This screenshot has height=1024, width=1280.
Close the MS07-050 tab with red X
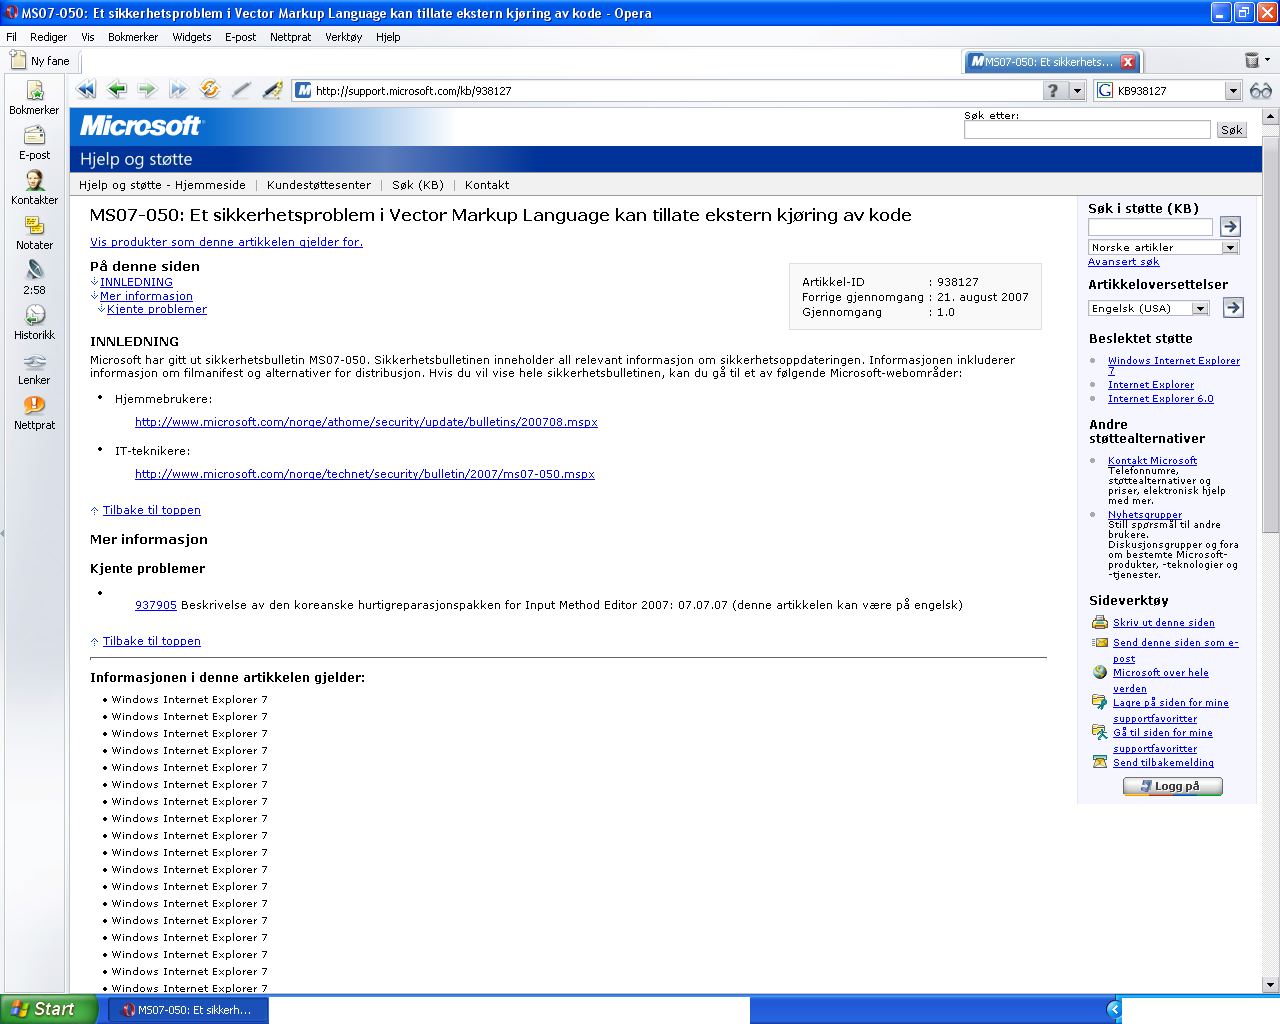(x=1128, y=62)
